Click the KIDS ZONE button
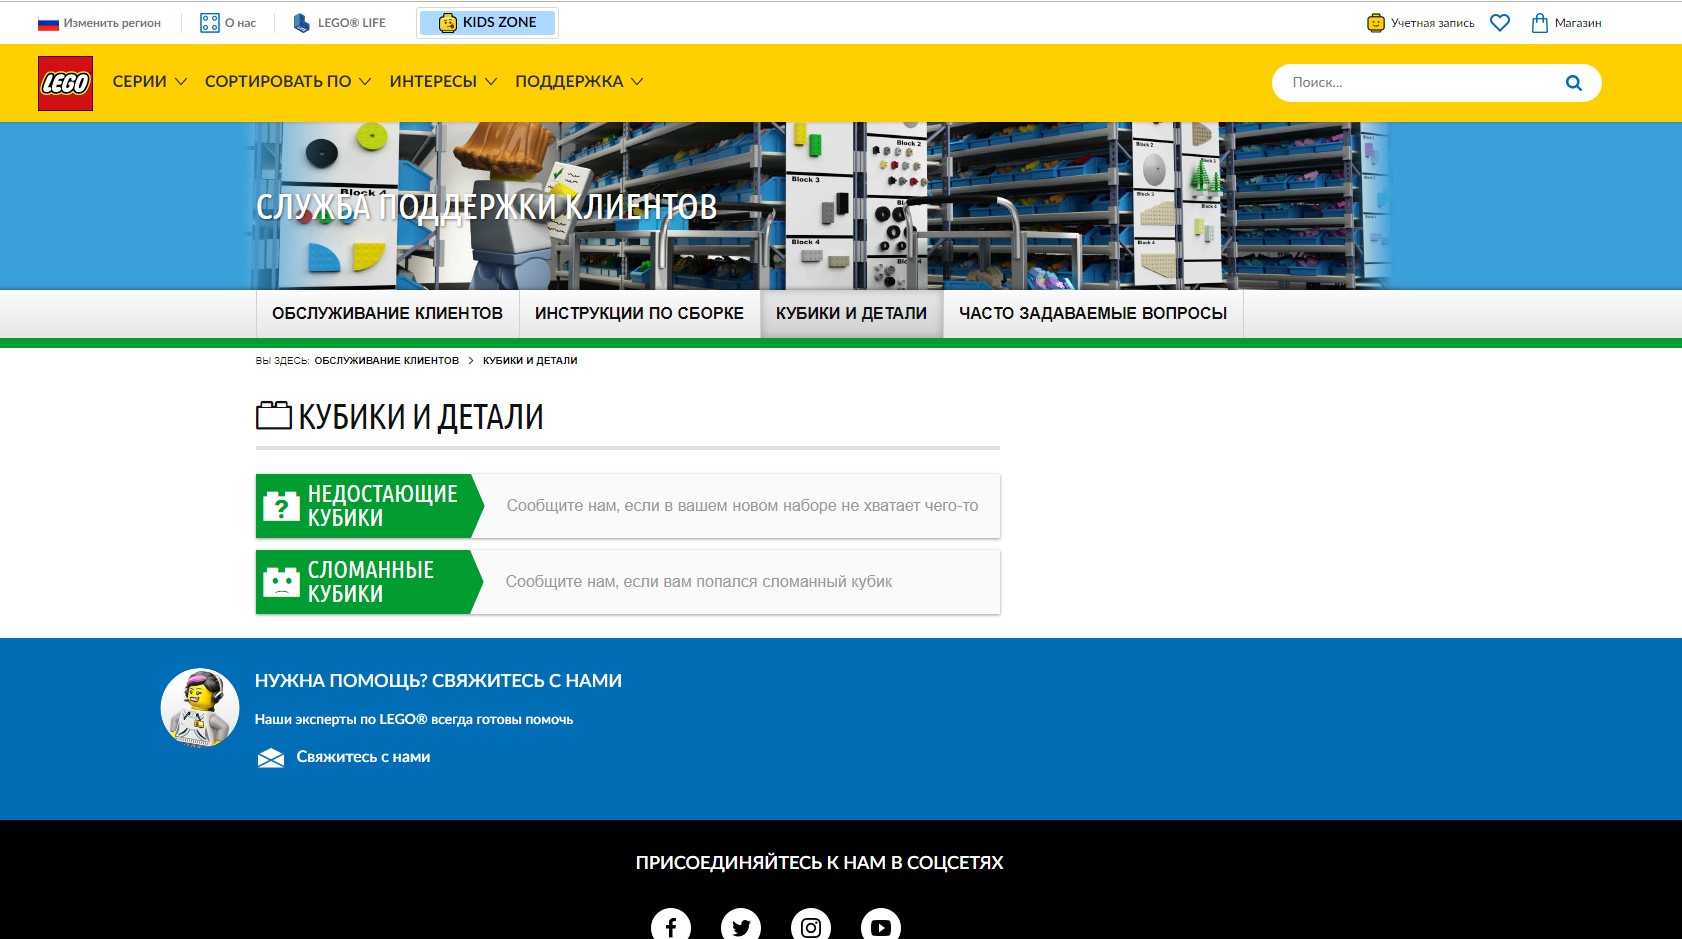The height and width of the screenshot is (939, 1682). 487,23
